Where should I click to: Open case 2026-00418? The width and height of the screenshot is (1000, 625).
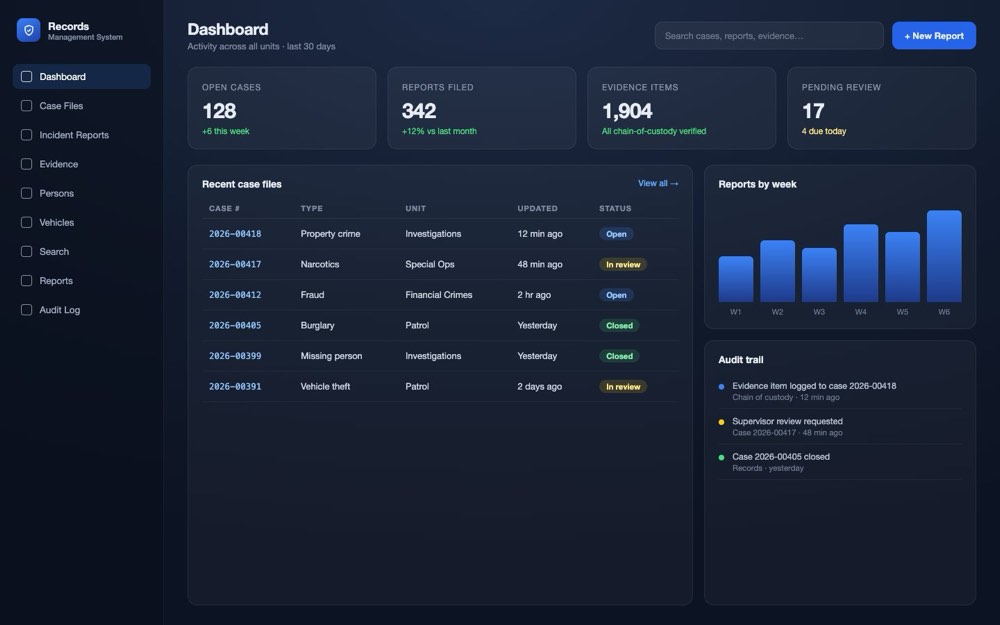[235, 234]
